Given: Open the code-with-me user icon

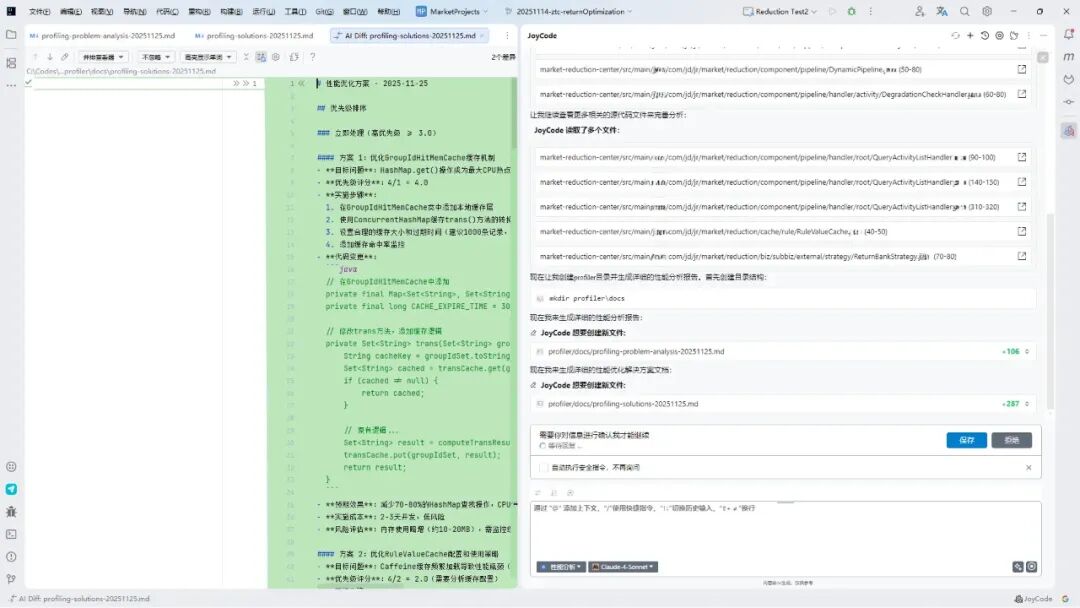Looking at the screenshot, I should pos(920,12).
